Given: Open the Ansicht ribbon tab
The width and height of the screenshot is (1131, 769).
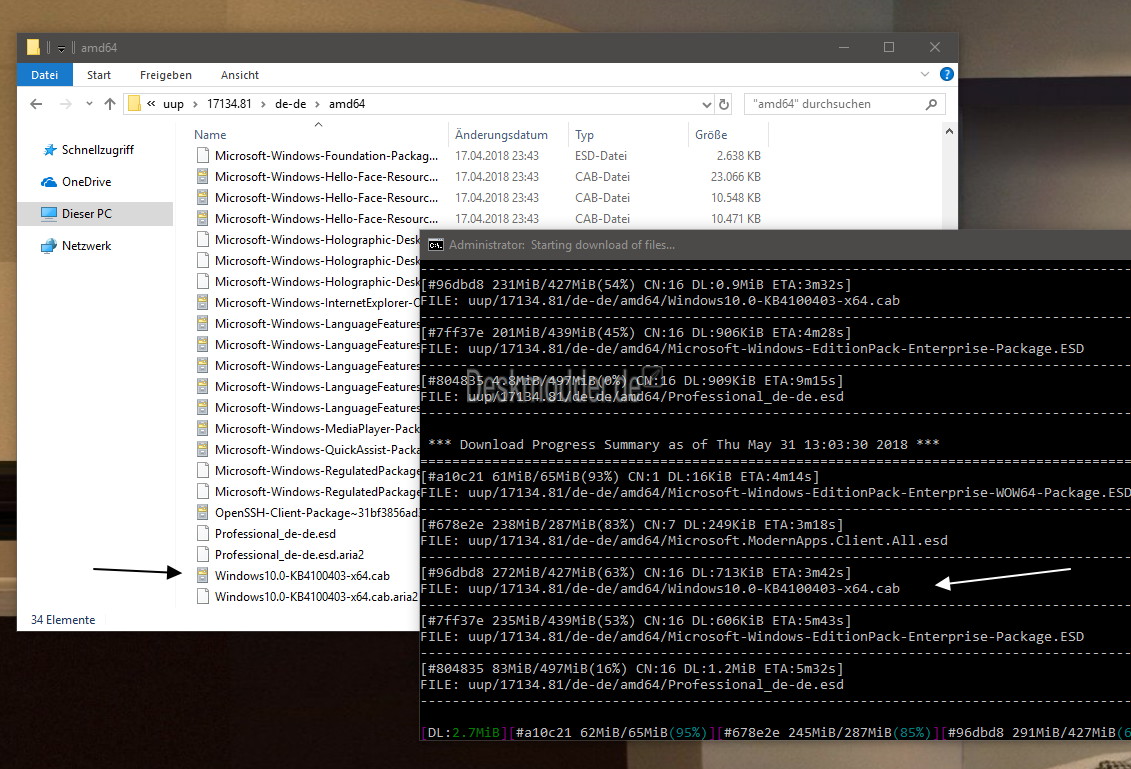Looking at the screenshot, I should click(239, 75).
